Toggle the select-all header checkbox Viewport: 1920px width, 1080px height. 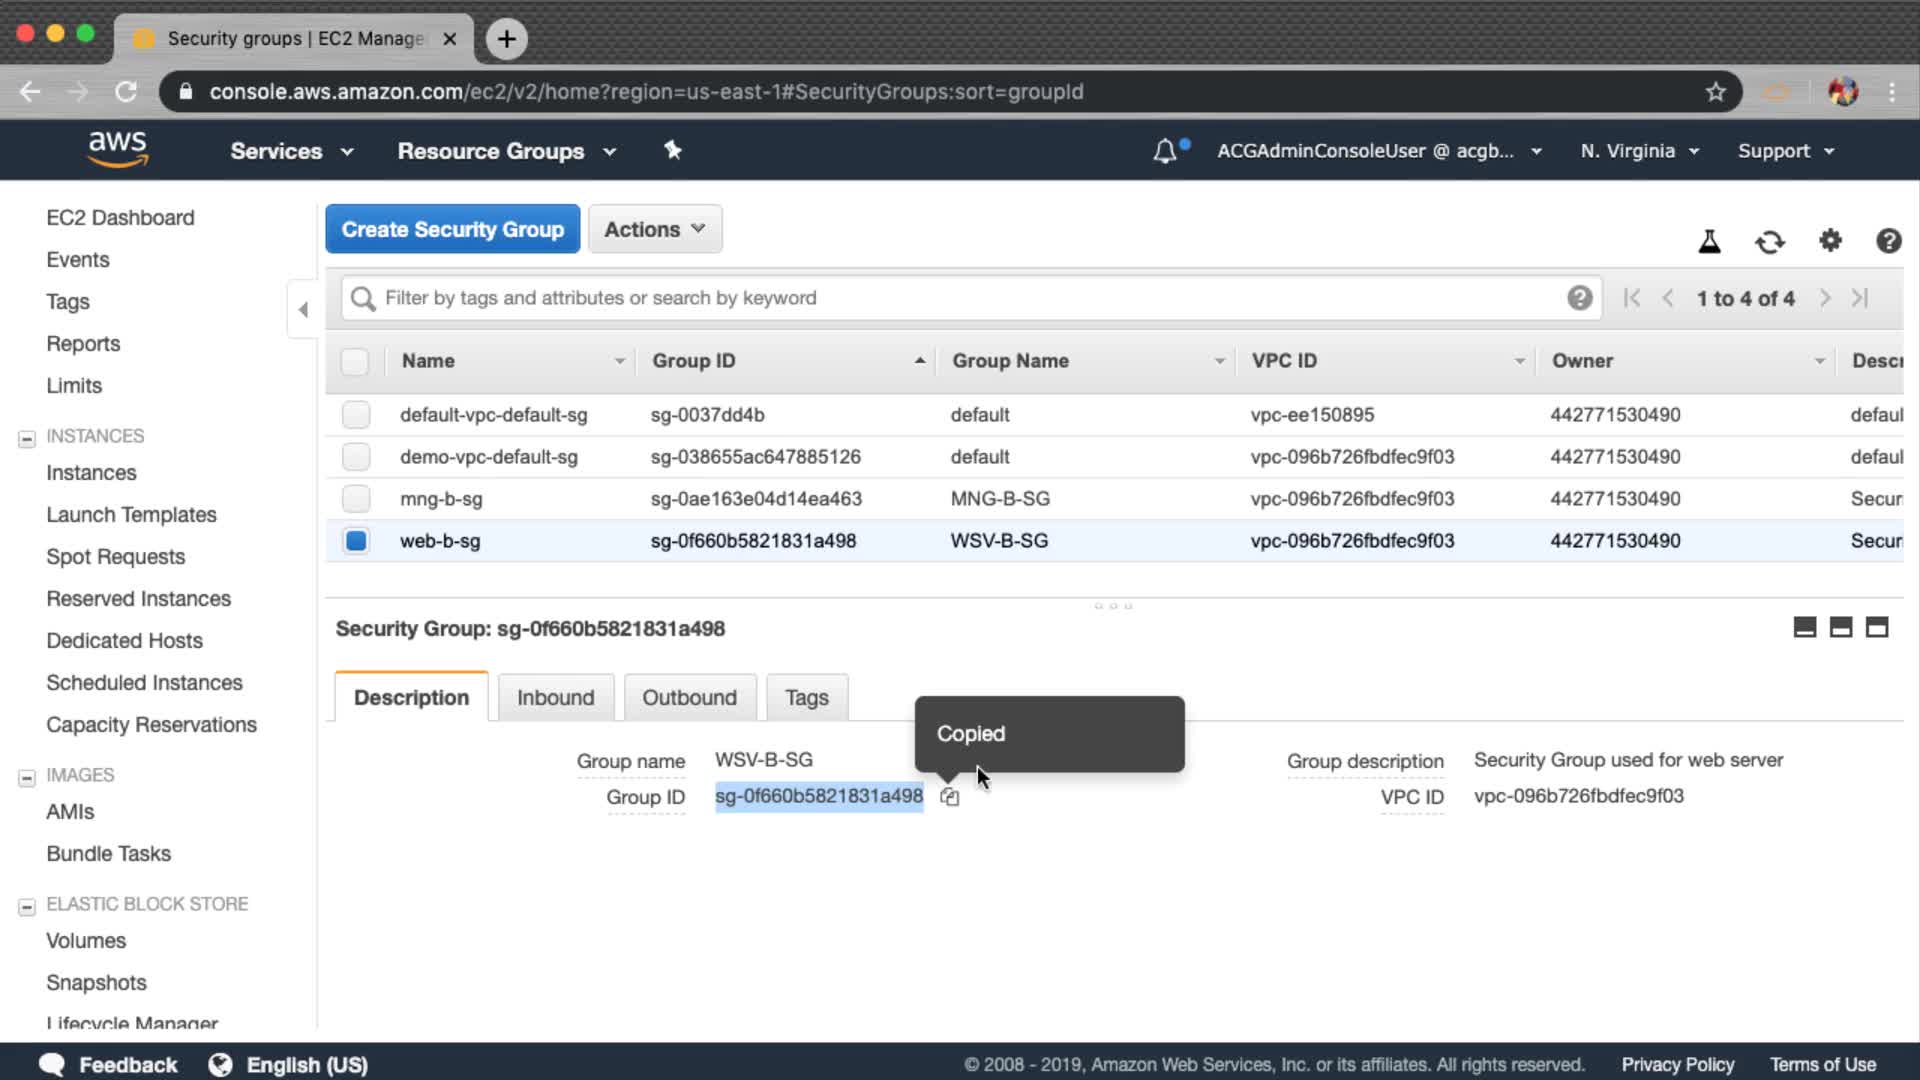[x=355, y=361]
